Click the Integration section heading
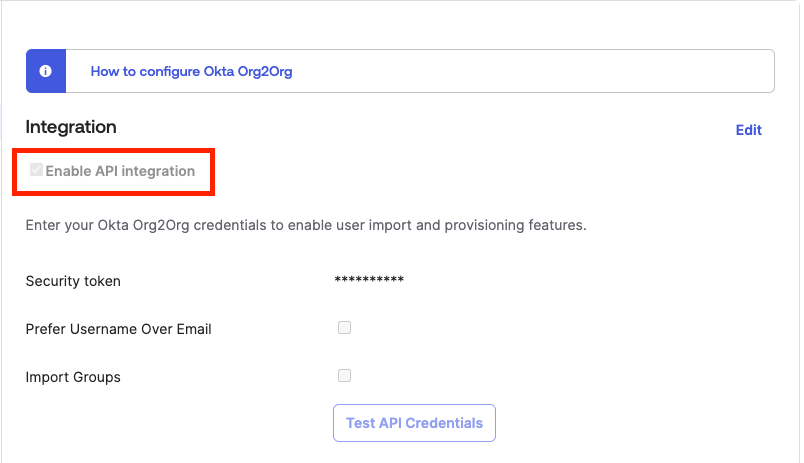Viewport: 804px width, 463px height. click(71, 127)
